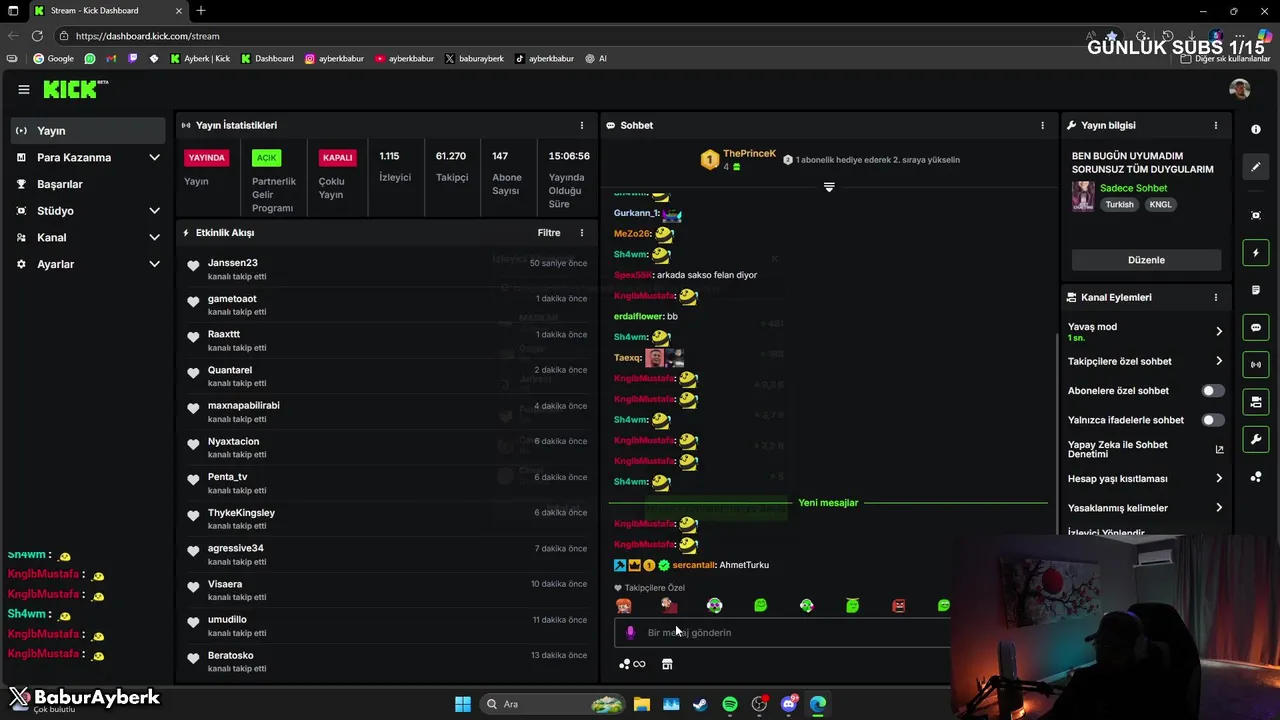Image resolution: width=1280 pixels, height=720 pixels.
Task: Open the info icon in right sidebar
Action: [x=1256, y=130]
